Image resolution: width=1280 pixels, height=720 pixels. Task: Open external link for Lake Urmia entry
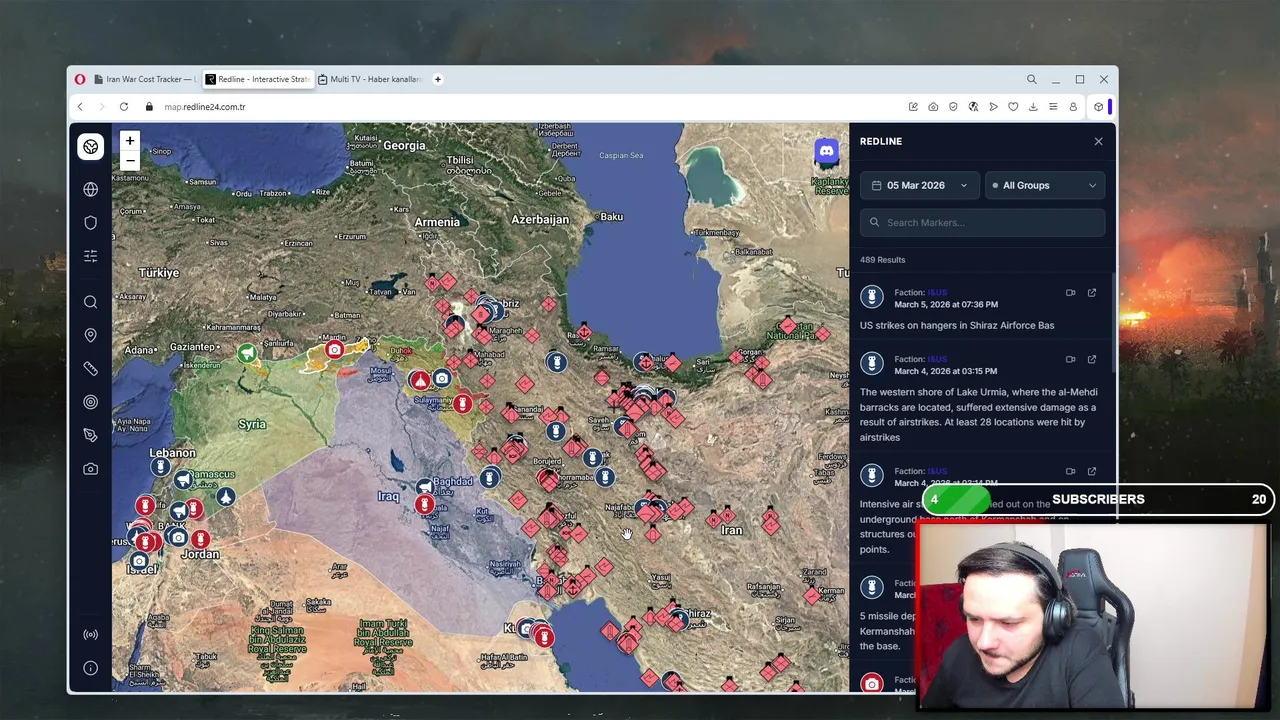[x=1092, y=359]
